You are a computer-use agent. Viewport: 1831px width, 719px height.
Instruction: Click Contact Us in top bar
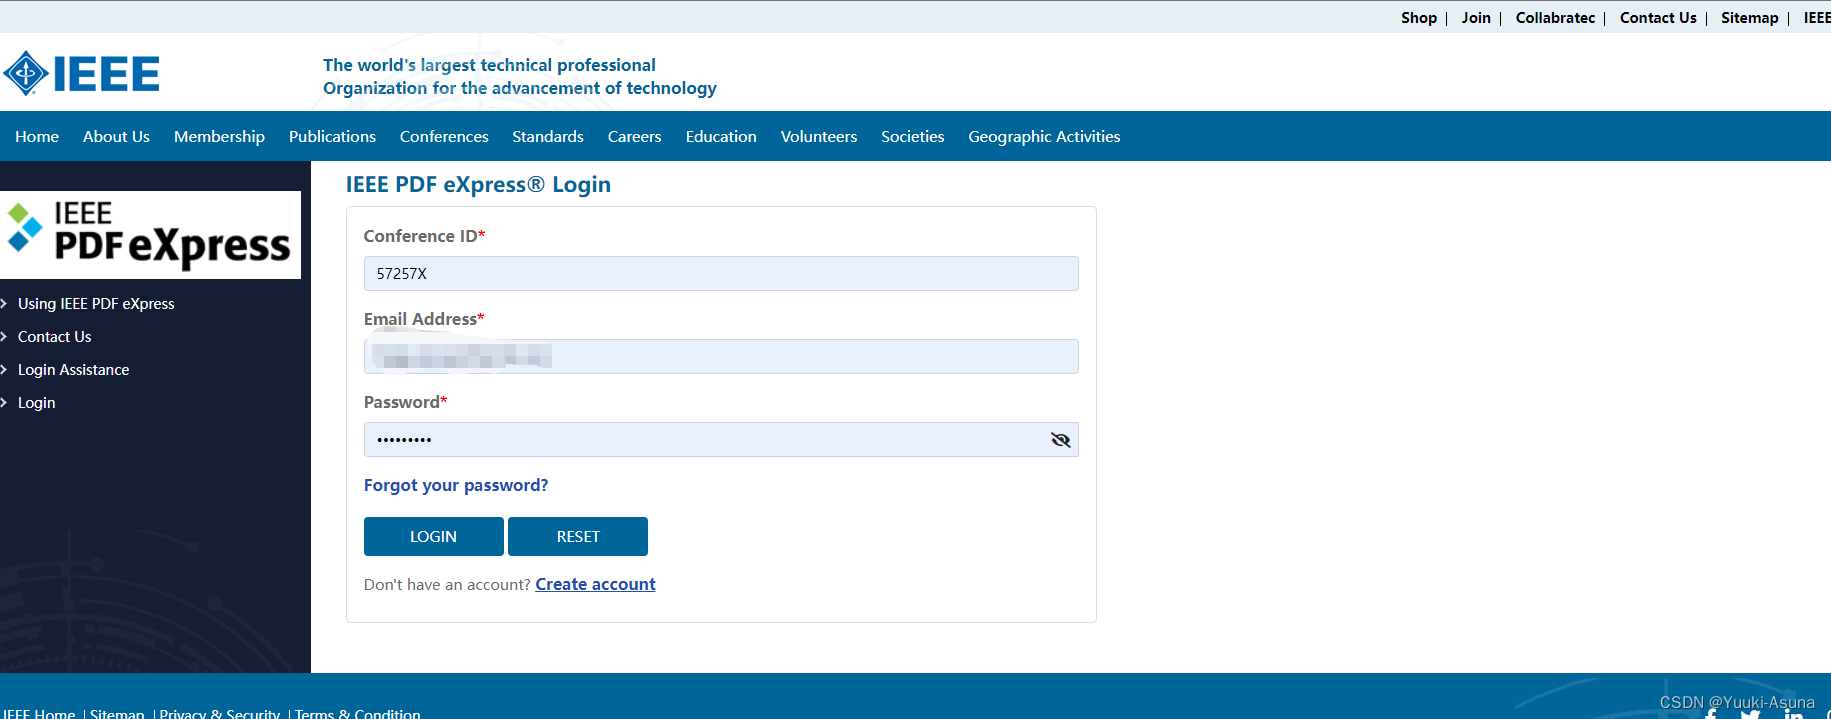coord(1658,18)
